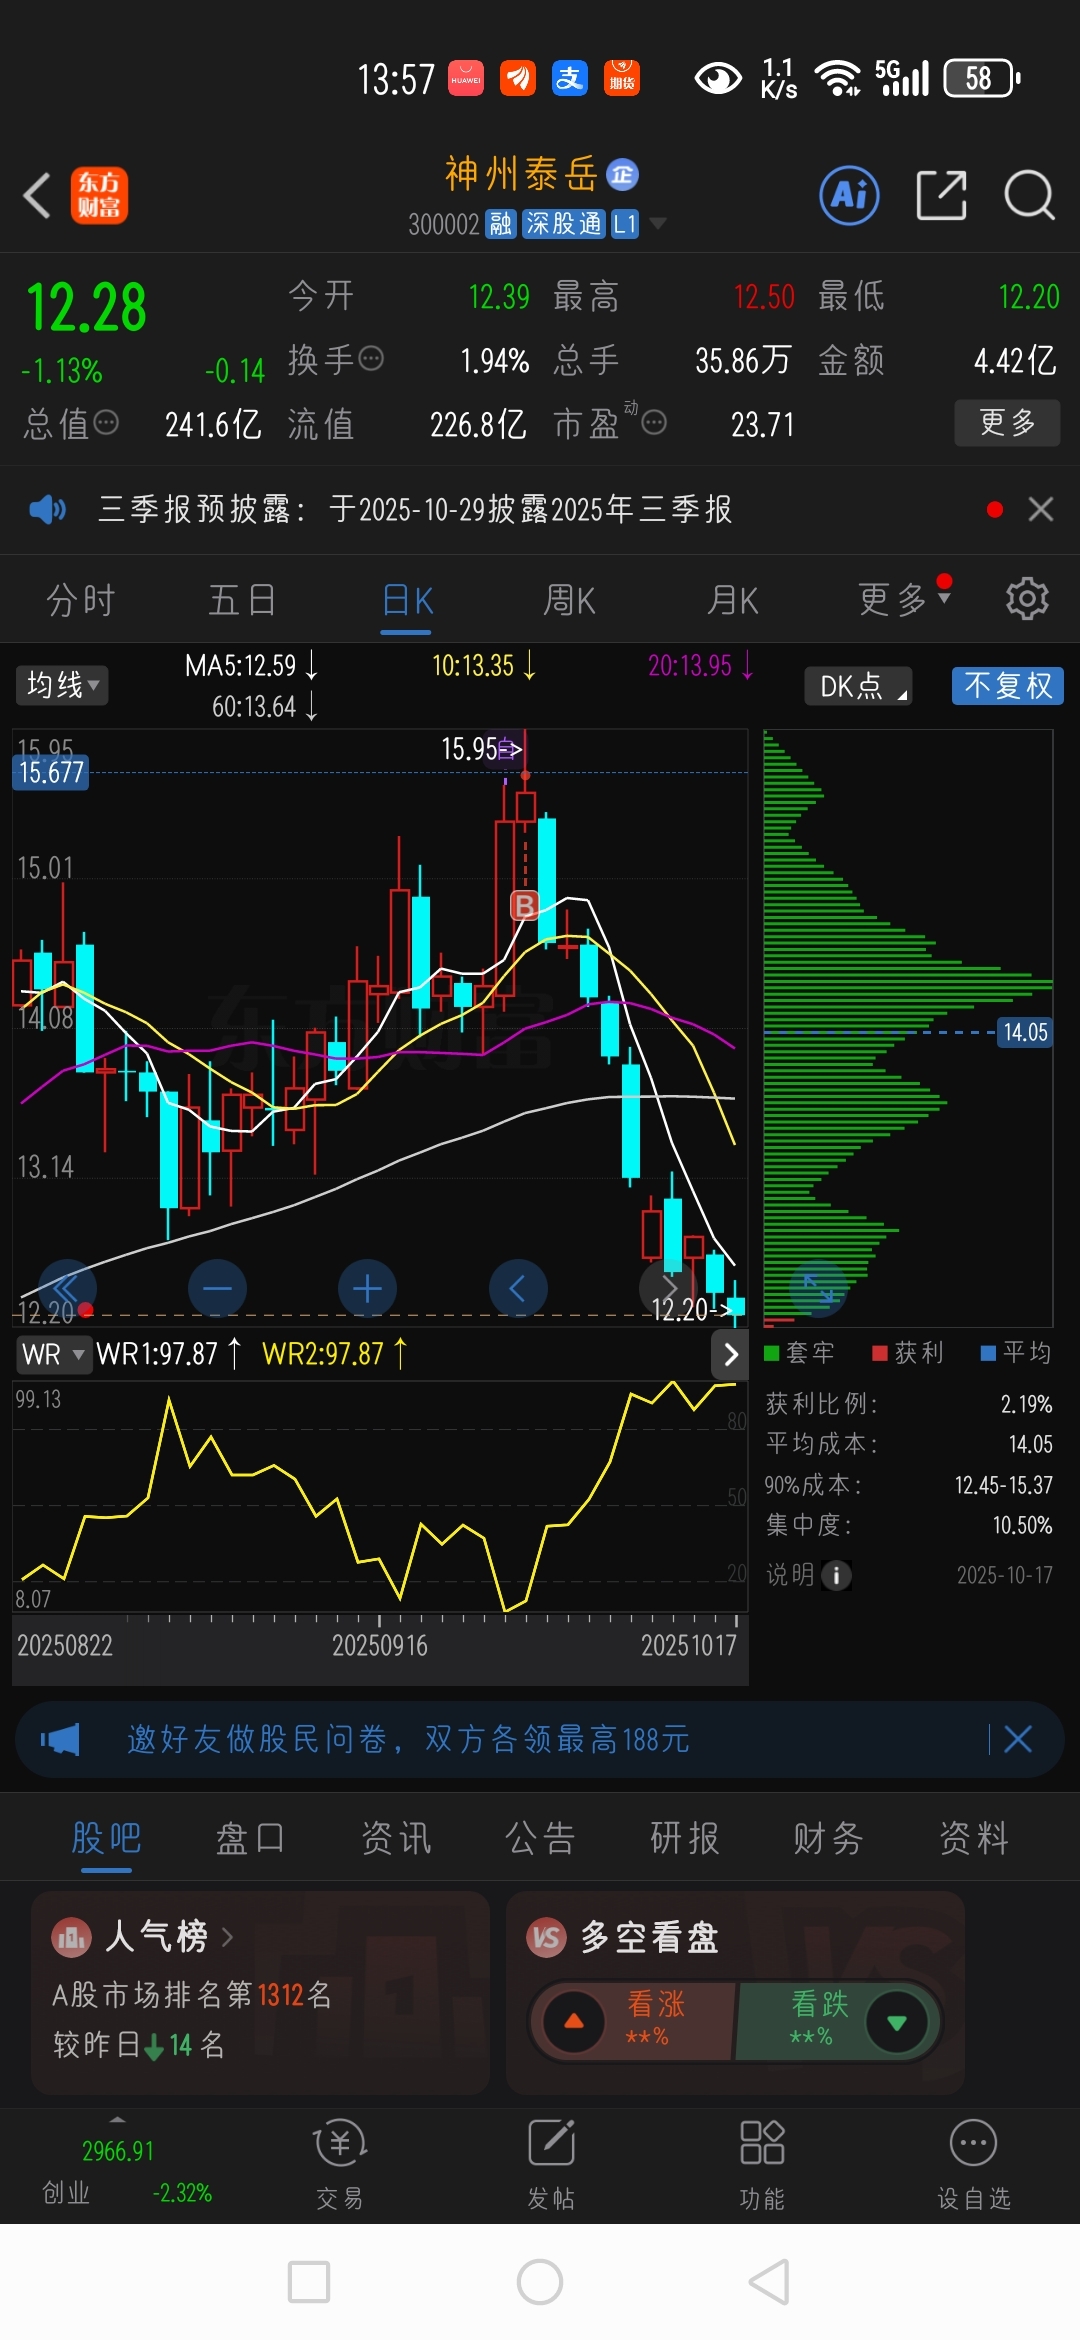
Task: Open the WR indicator dropdown
Action: [x=53, y=1354]
